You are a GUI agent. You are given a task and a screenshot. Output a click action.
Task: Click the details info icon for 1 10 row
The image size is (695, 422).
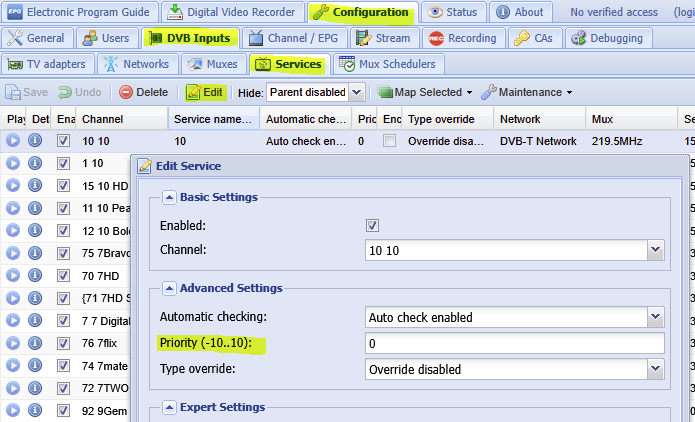tap(35, 162)
